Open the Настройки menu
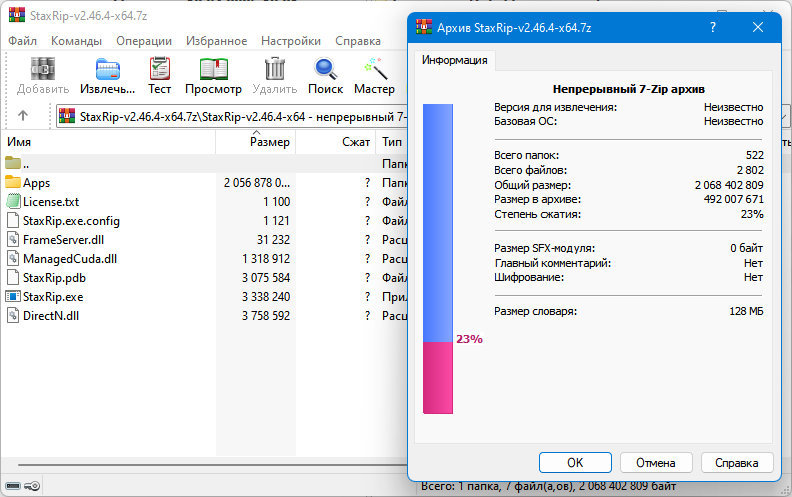This screenshot has width=792, height=497. (x=291, y=41)
